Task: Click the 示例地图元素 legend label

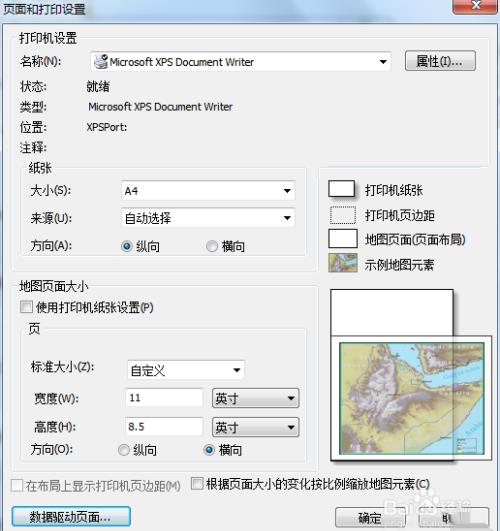Action: (399, 265)
